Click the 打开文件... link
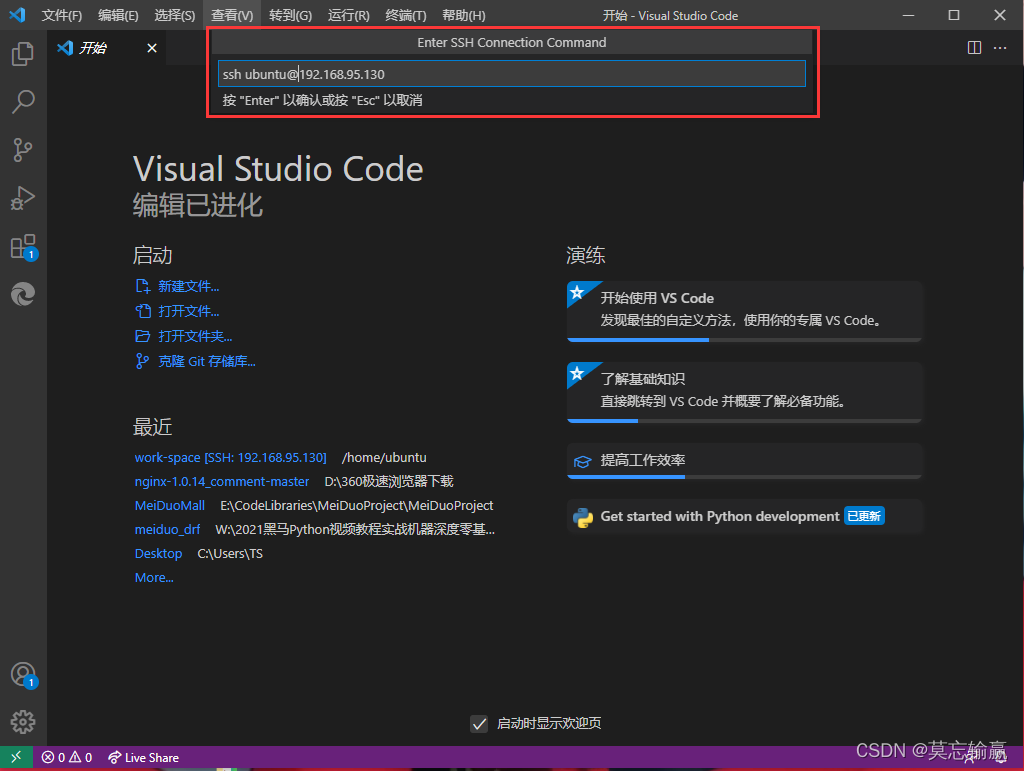 (x=188, y=311)
